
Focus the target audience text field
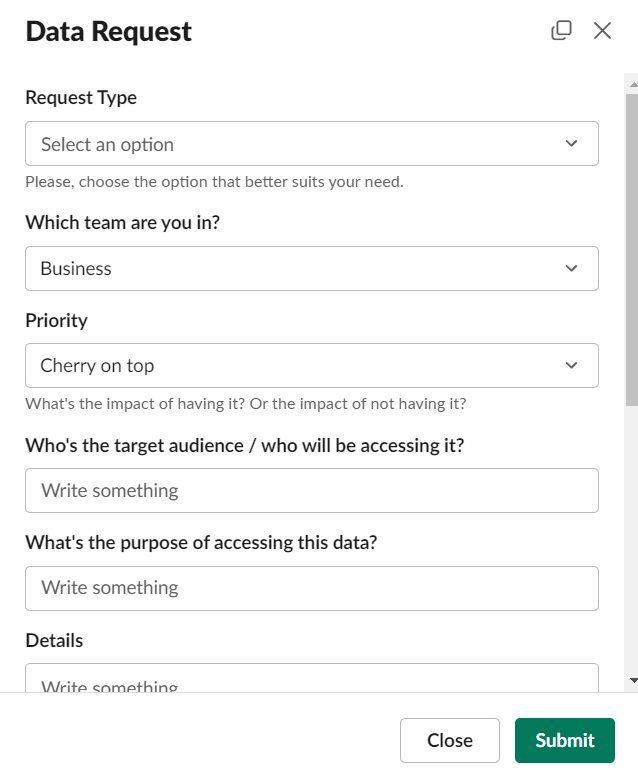(x=311, y=491)
